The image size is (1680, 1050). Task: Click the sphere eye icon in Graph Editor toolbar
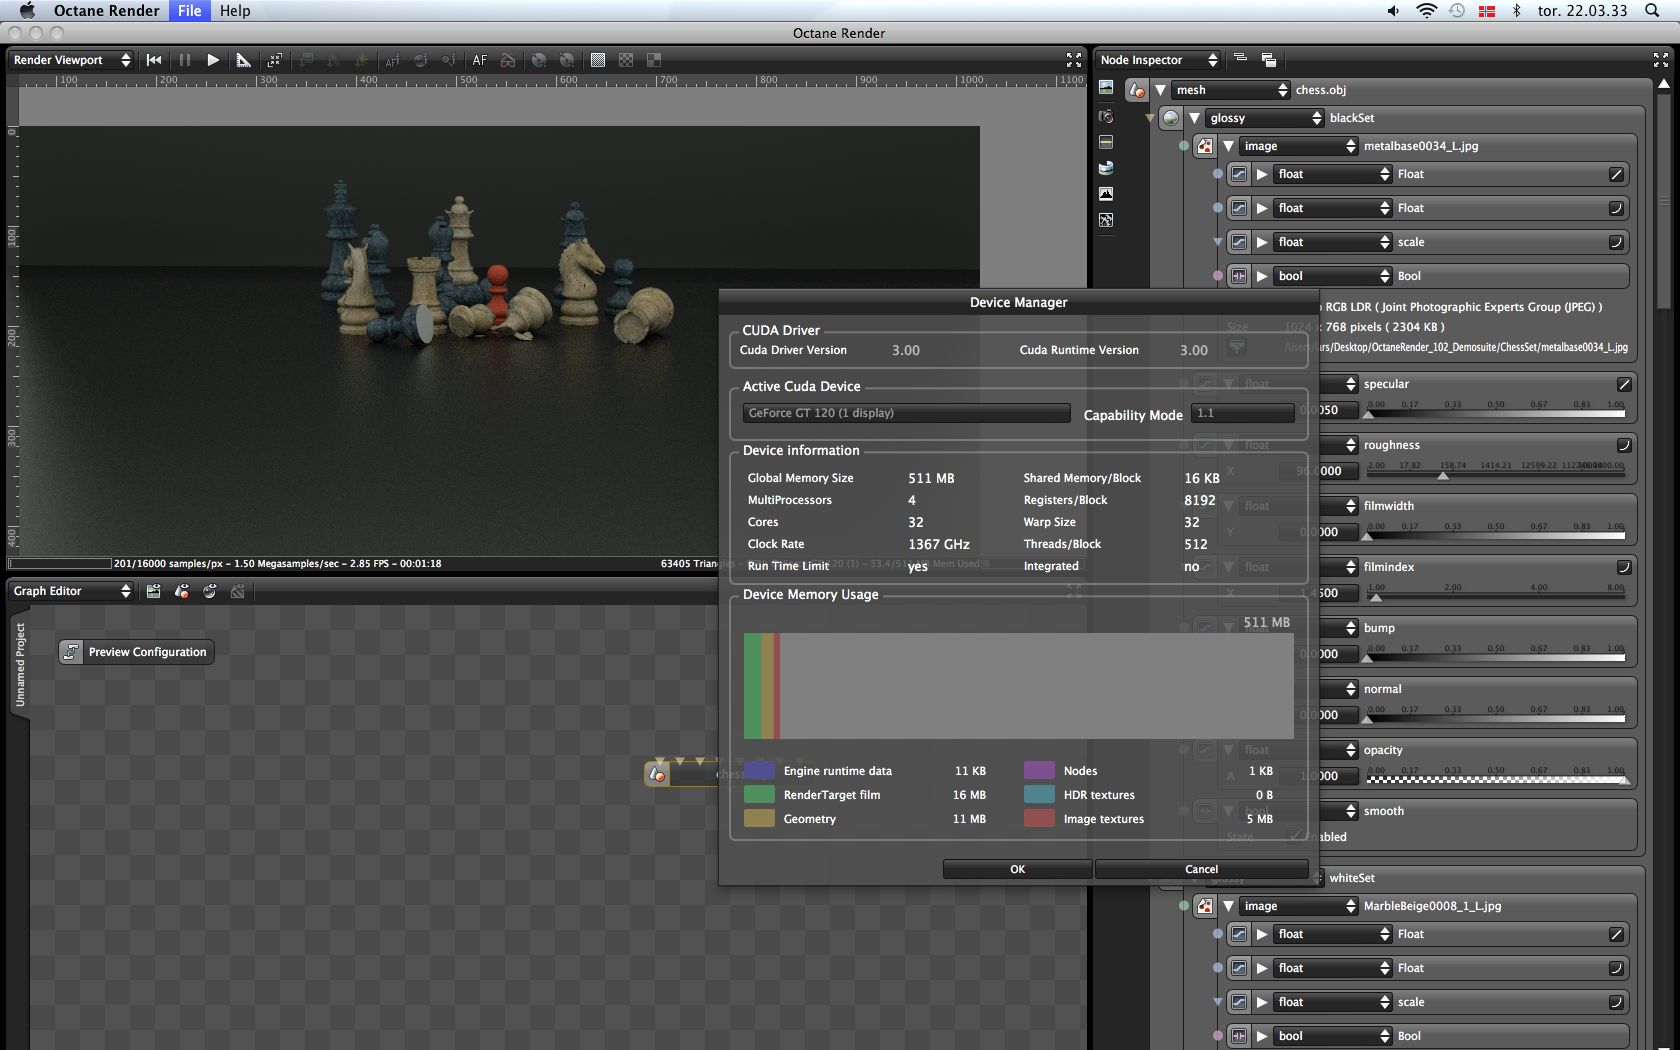pos(210,591)
